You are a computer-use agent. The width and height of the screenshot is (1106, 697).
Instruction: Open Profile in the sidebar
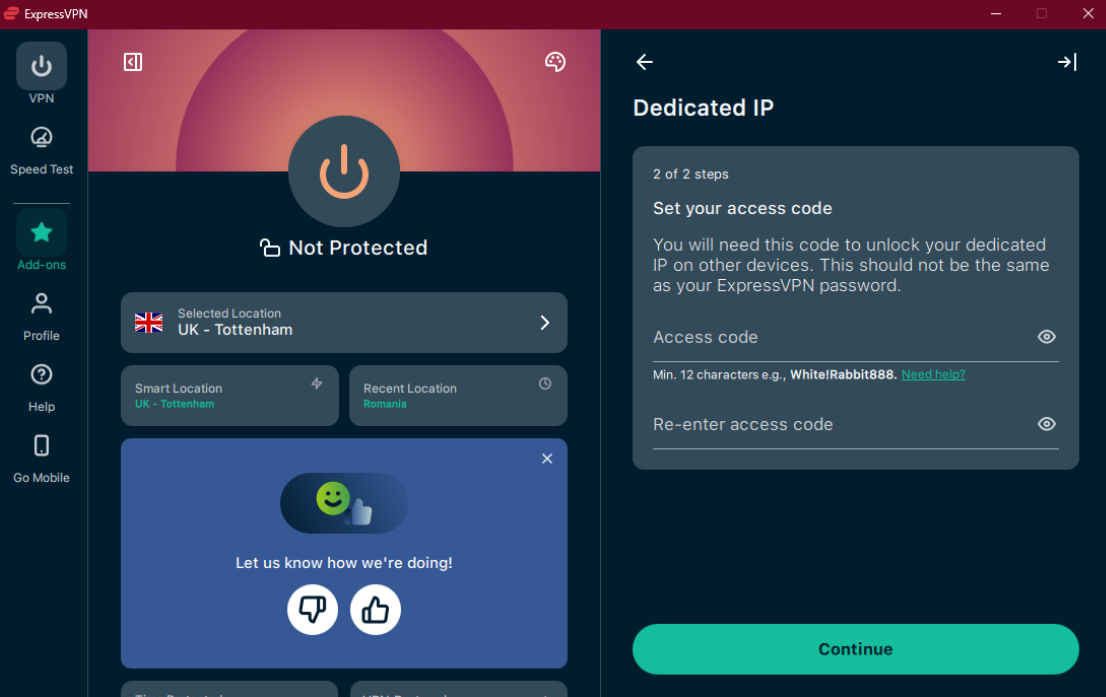(x=41, y=315)
